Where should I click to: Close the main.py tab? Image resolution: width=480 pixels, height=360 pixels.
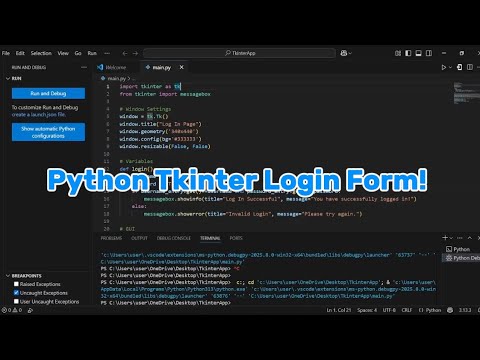click(182, 67)
